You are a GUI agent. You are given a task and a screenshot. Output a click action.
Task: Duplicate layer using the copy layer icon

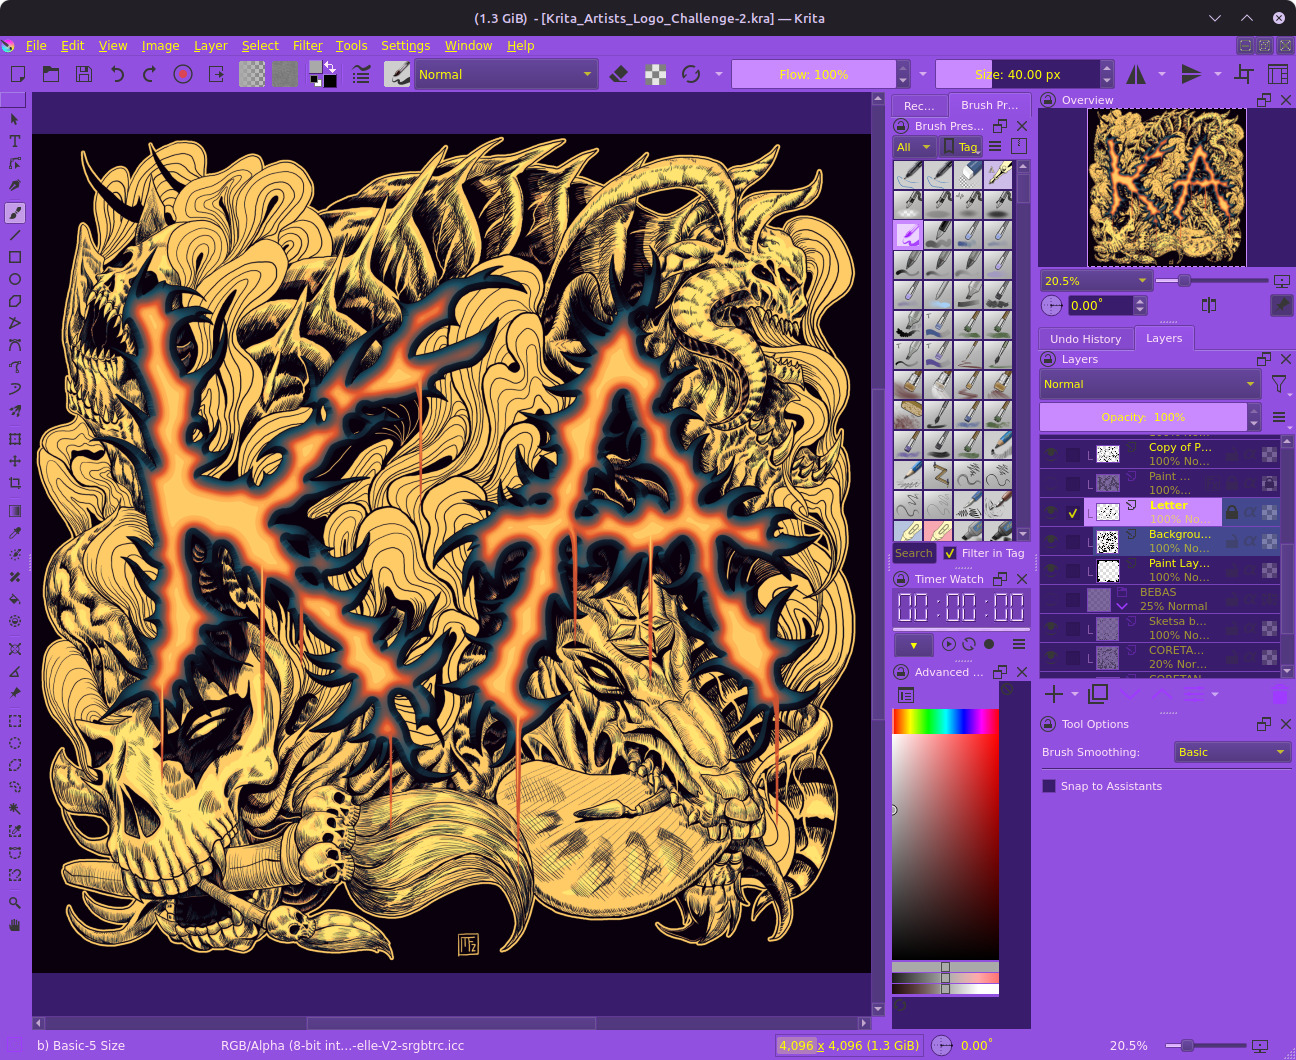tap(1098, 693)
